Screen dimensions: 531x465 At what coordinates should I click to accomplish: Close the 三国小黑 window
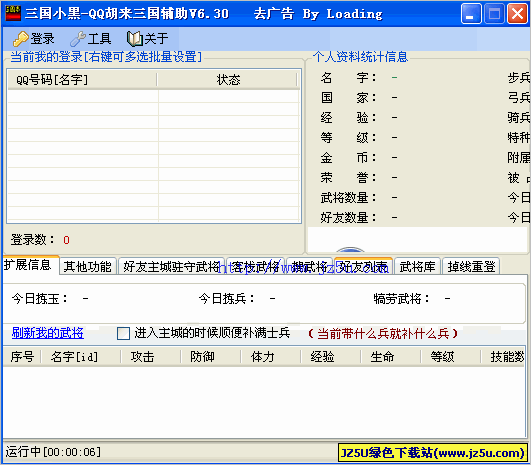tap(517, 14)
